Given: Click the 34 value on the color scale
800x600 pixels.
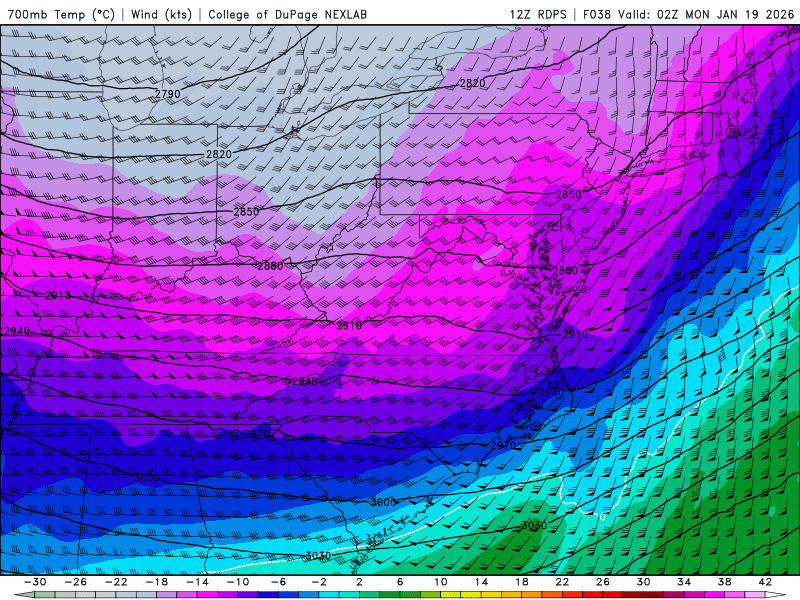Looking at the screenshot, I should tap(684, 582).
